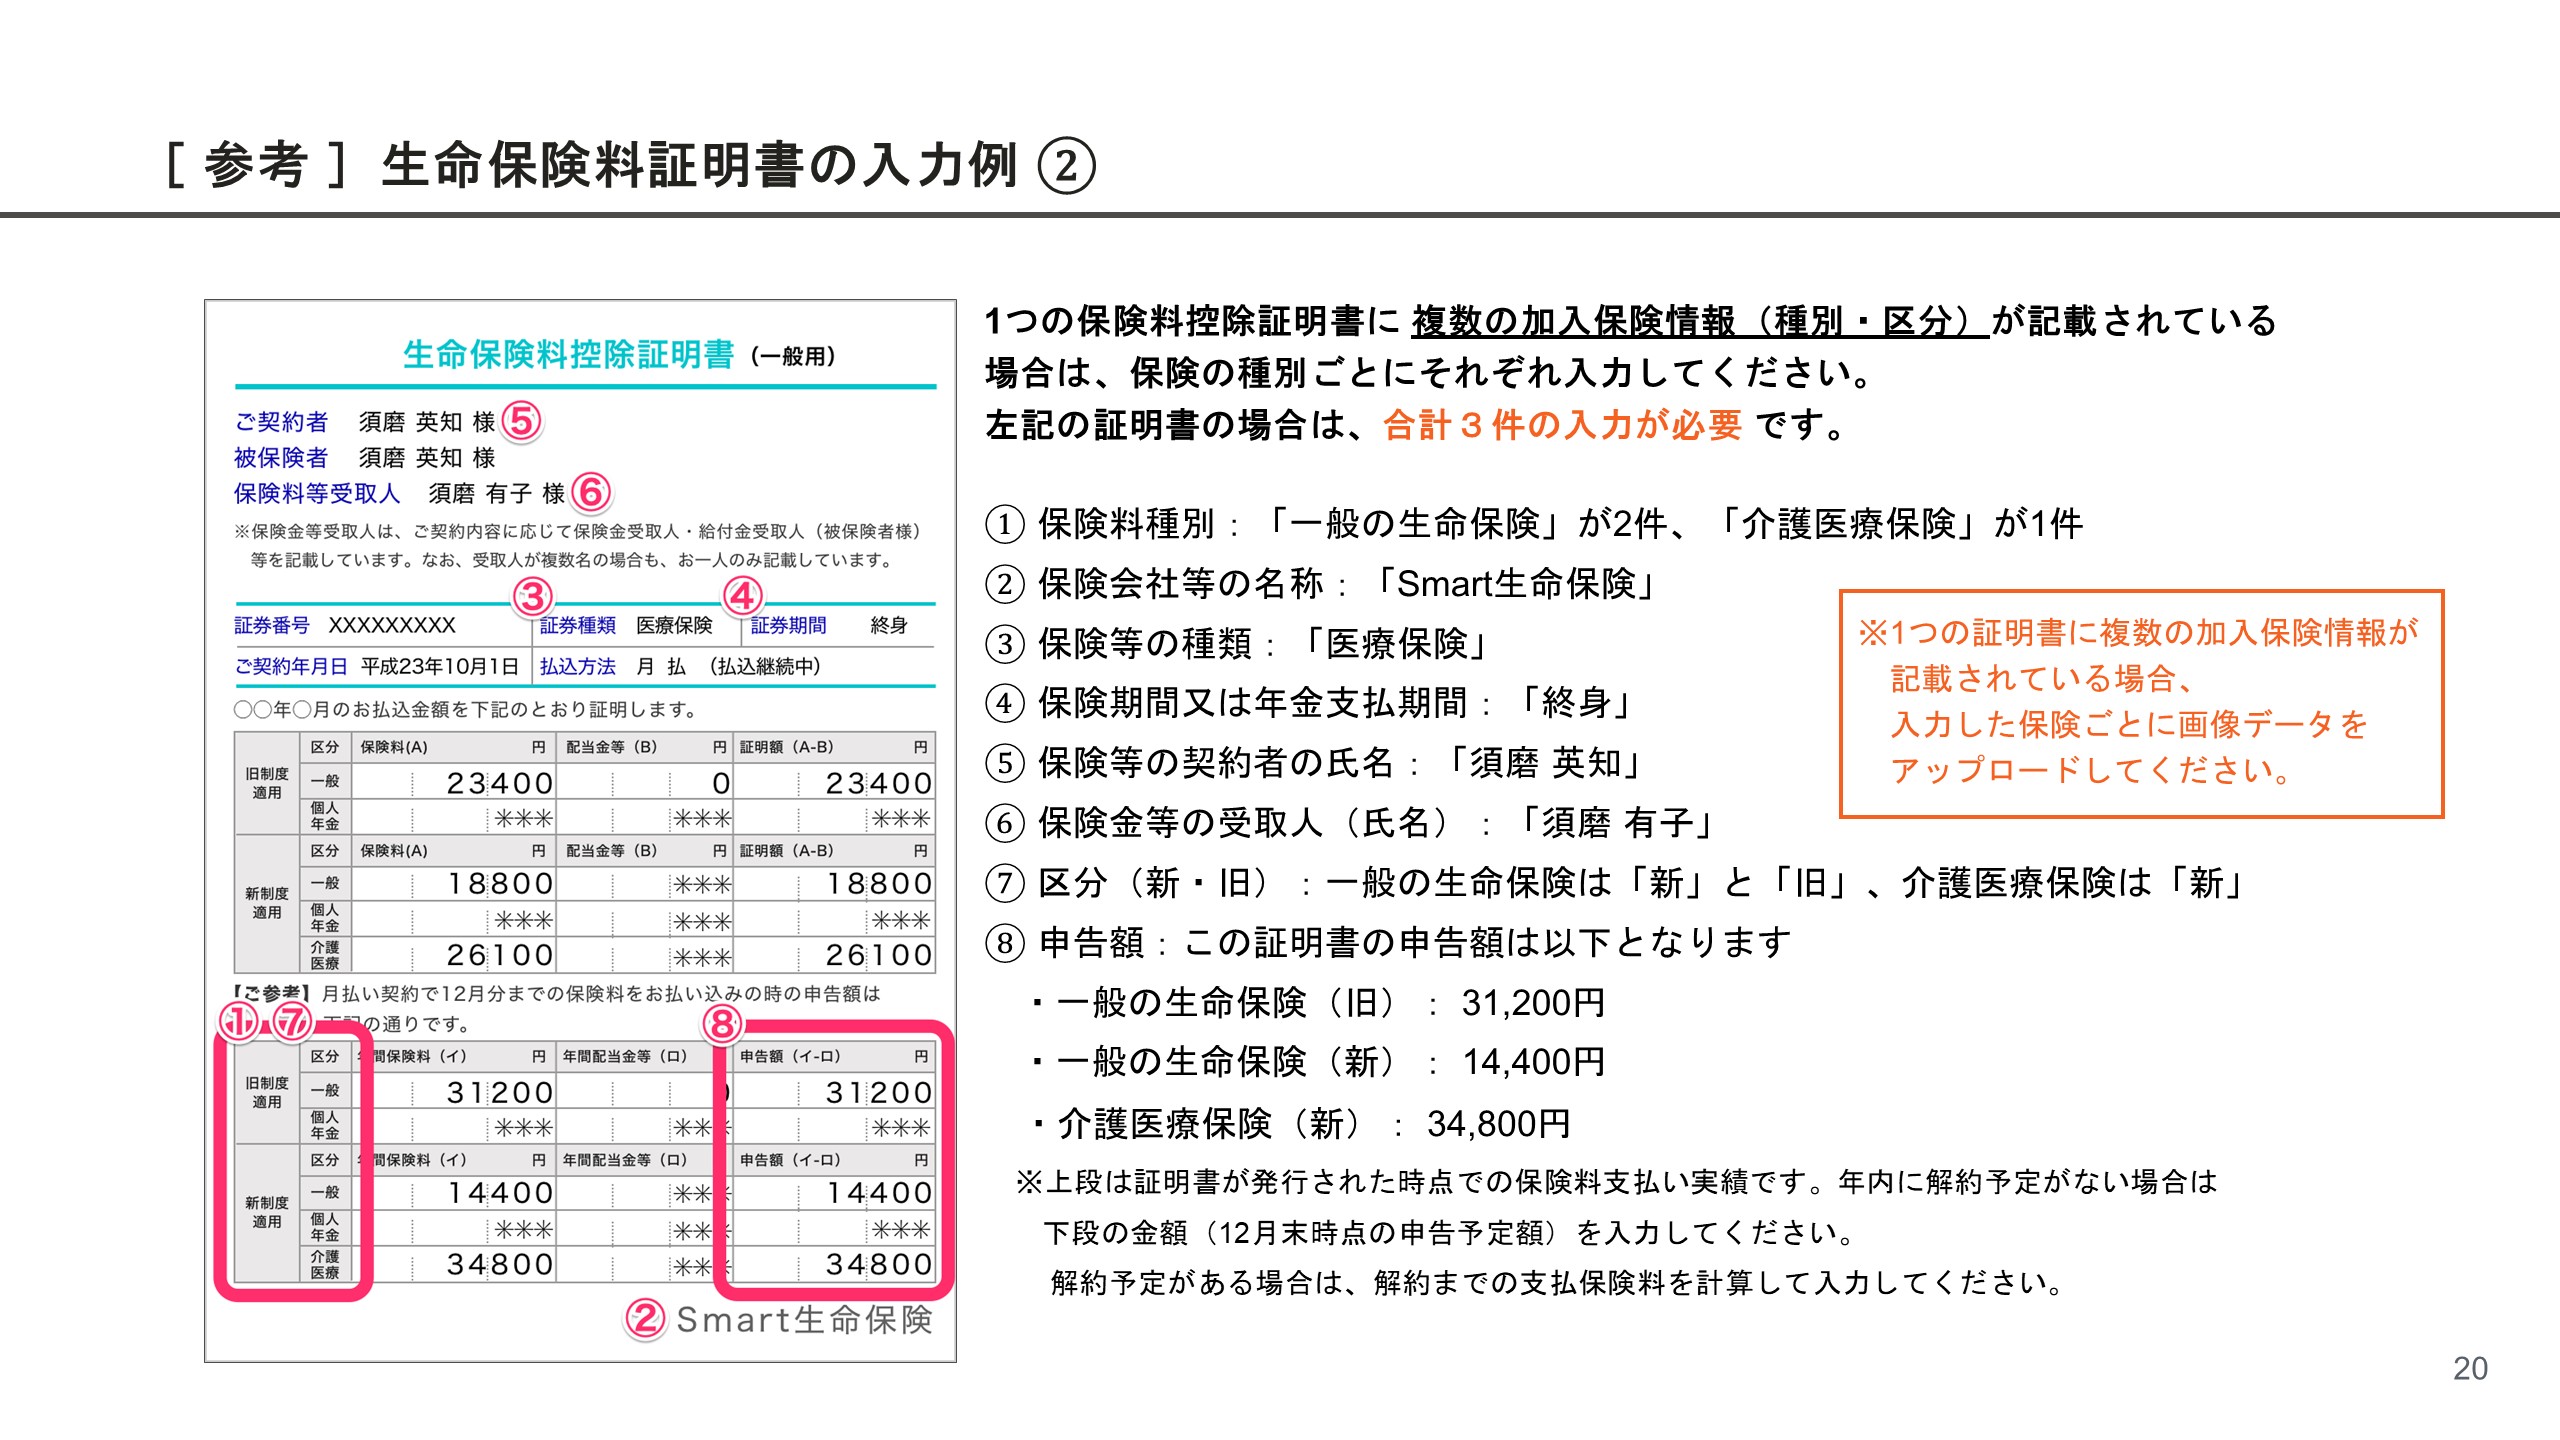Image resolution: width=2560 pixels, height=1440 pixels.
Task: Click pink circled number 2 beside Smart生命保険
Action: coord(645,1319)
